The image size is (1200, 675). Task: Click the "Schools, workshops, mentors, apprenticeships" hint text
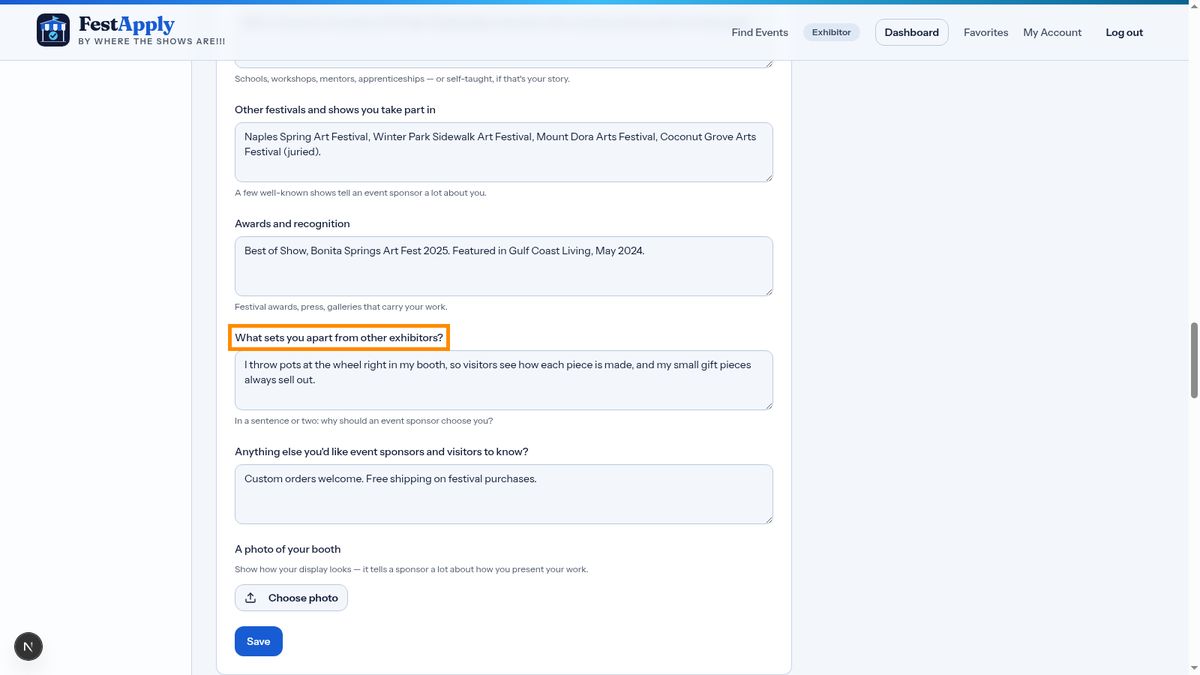click(402, 79)
